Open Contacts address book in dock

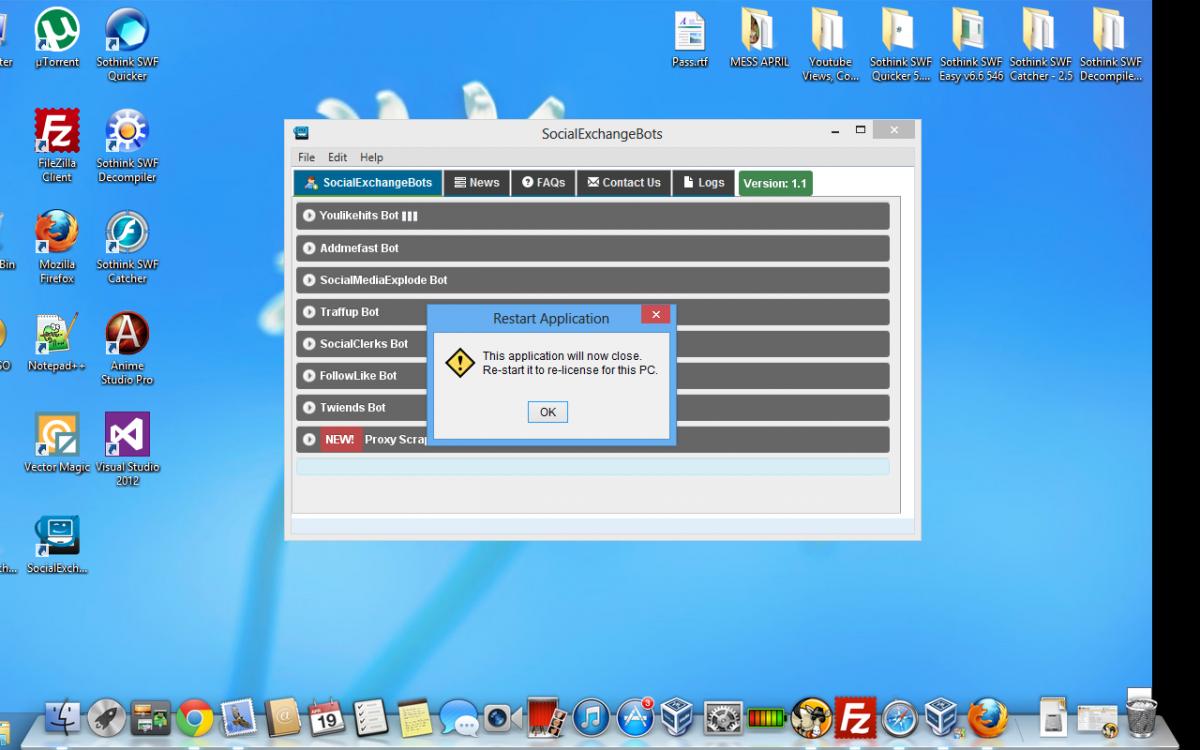[283, 718]
